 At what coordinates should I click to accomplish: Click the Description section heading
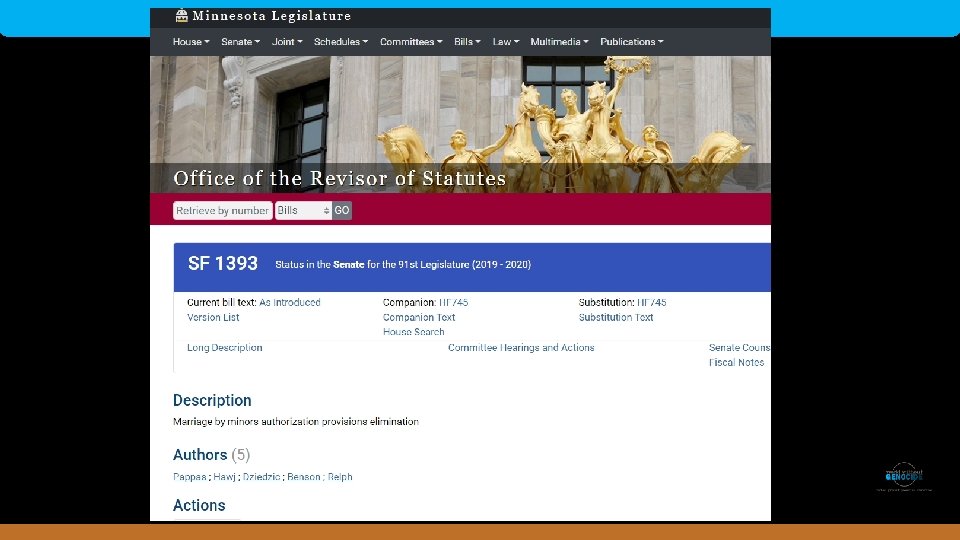212,400
